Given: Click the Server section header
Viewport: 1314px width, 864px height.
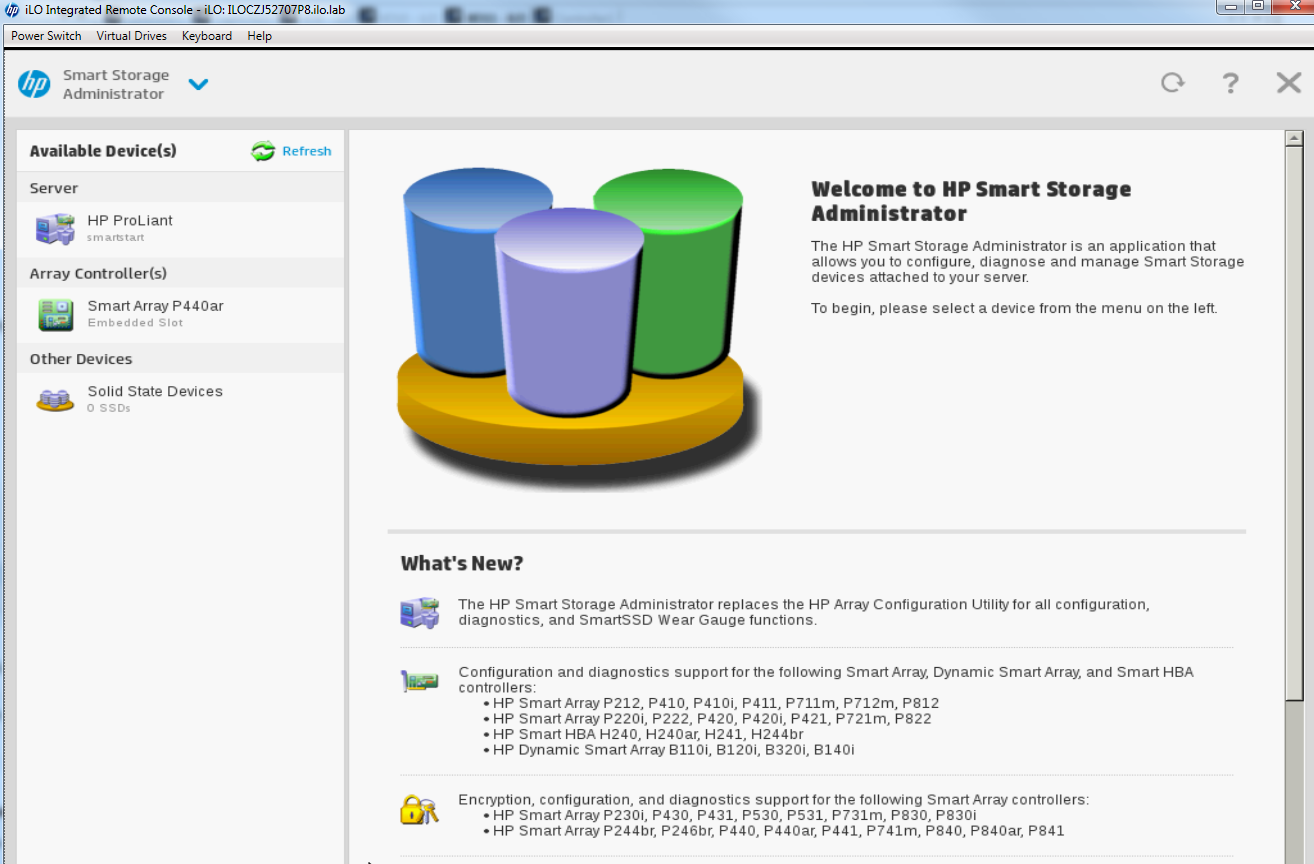Looking at the screenshot, I should [181, 188].
